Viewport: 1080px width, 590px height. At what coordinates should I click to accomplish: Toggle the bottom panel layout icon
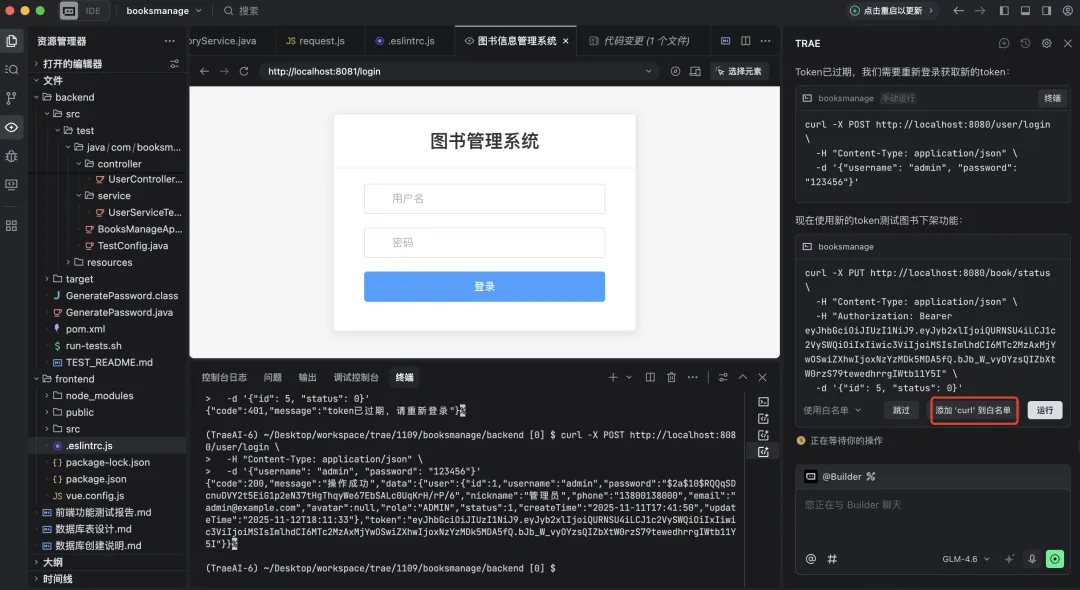click(x=1026, y=10)
